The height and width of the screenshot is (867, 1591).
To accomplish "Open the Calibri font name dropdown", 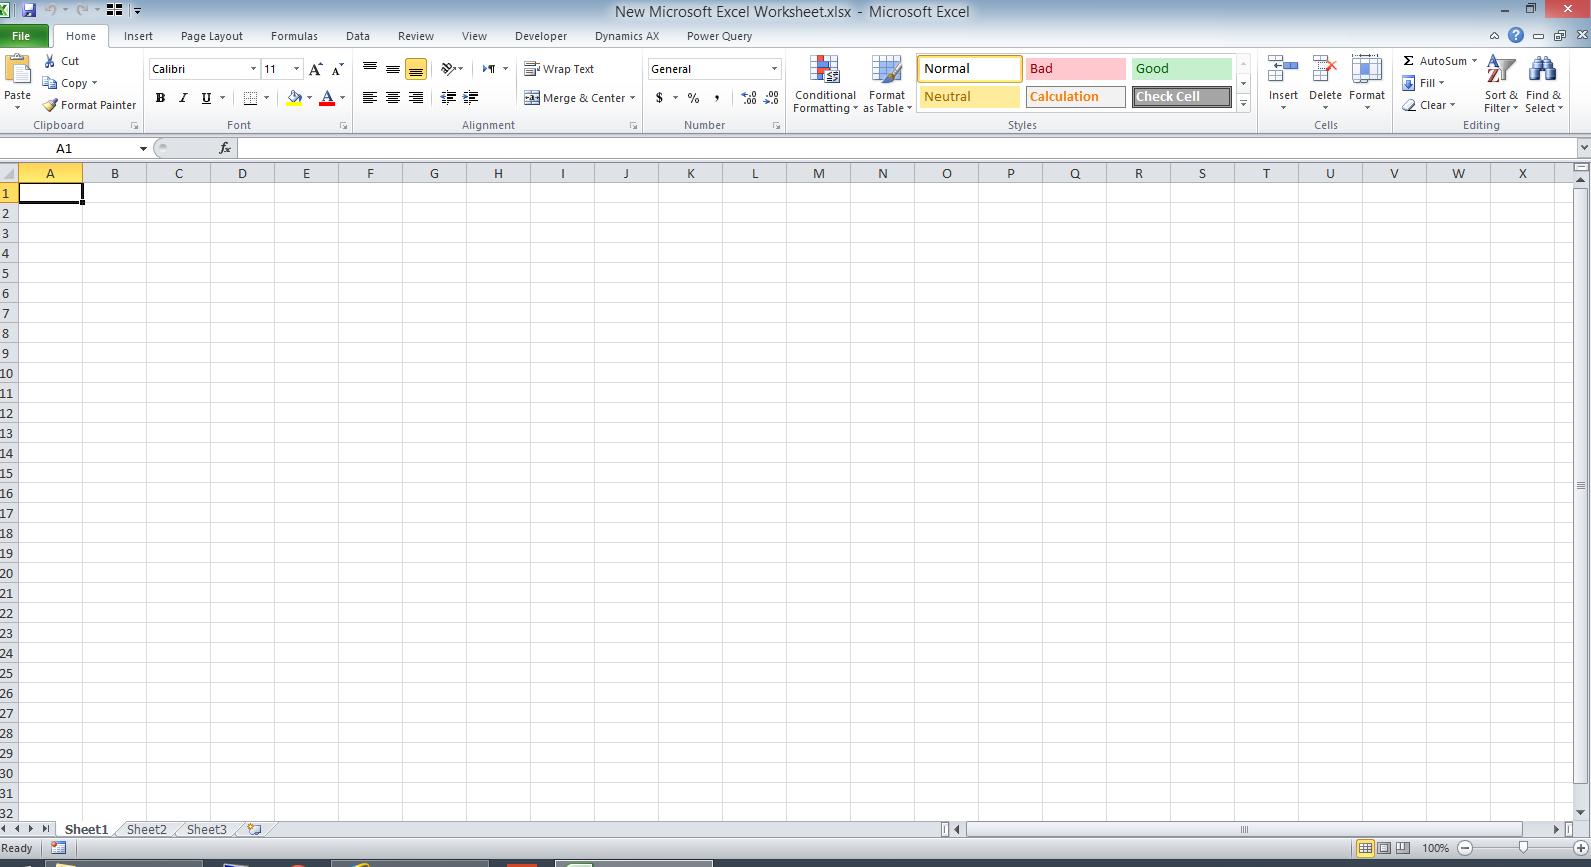I will click(253, 69).
